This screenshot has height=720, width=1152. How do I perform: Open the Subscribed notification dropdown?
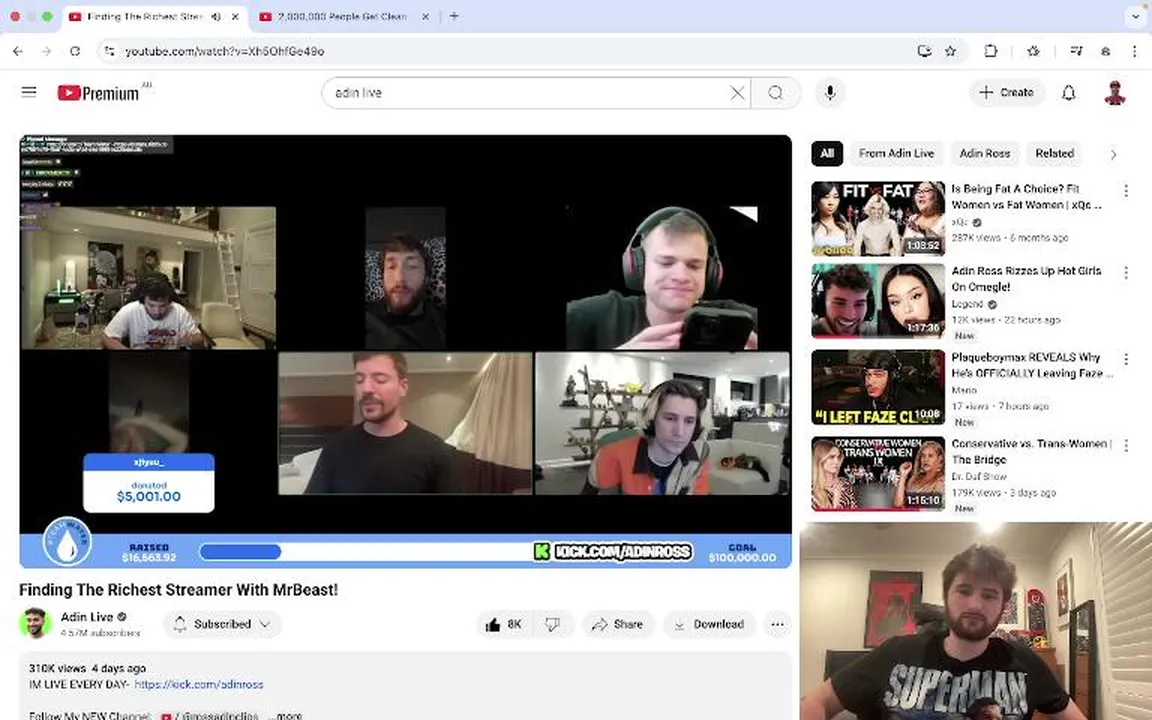[x=222, y=624]
